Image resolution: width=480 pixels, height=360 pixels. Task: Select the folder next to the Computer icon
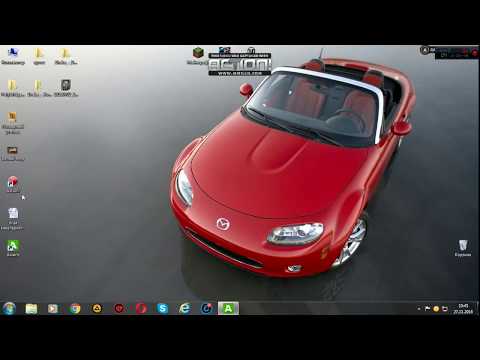coord(39,56)
